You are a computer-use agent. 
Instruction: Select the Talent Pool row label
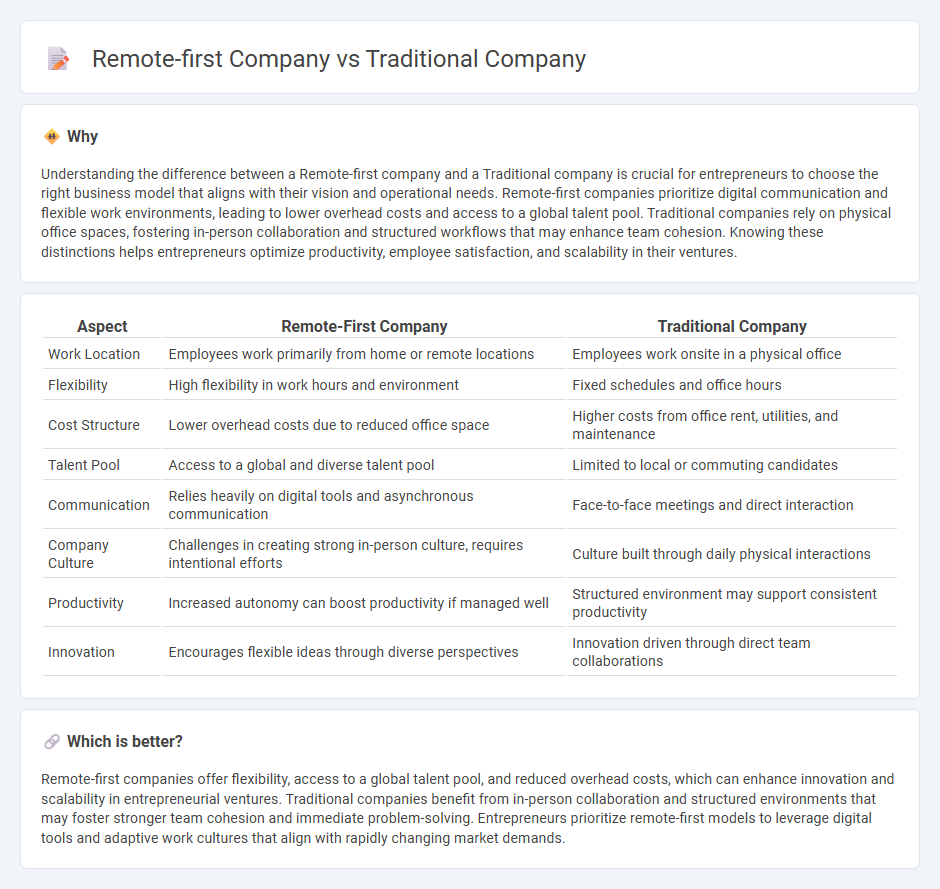coord(84,465)
